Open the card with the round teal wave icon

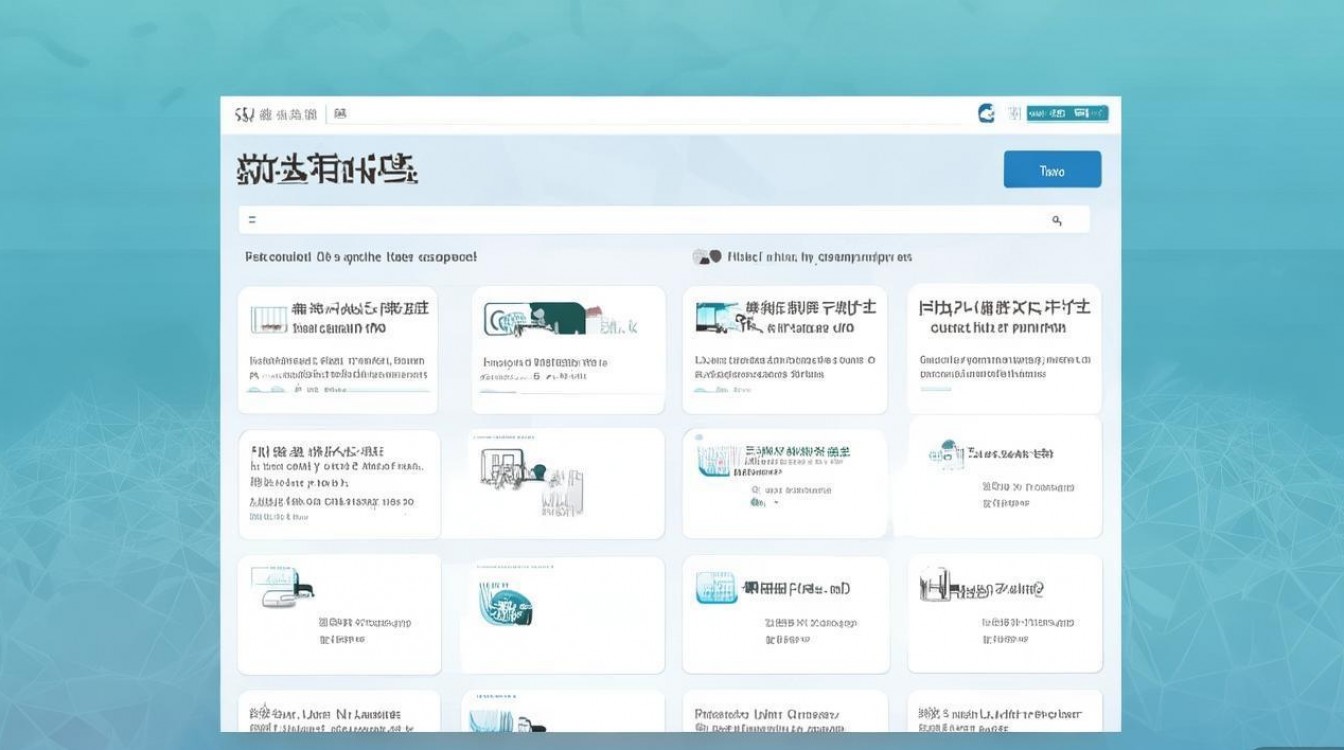coord(562,614)
